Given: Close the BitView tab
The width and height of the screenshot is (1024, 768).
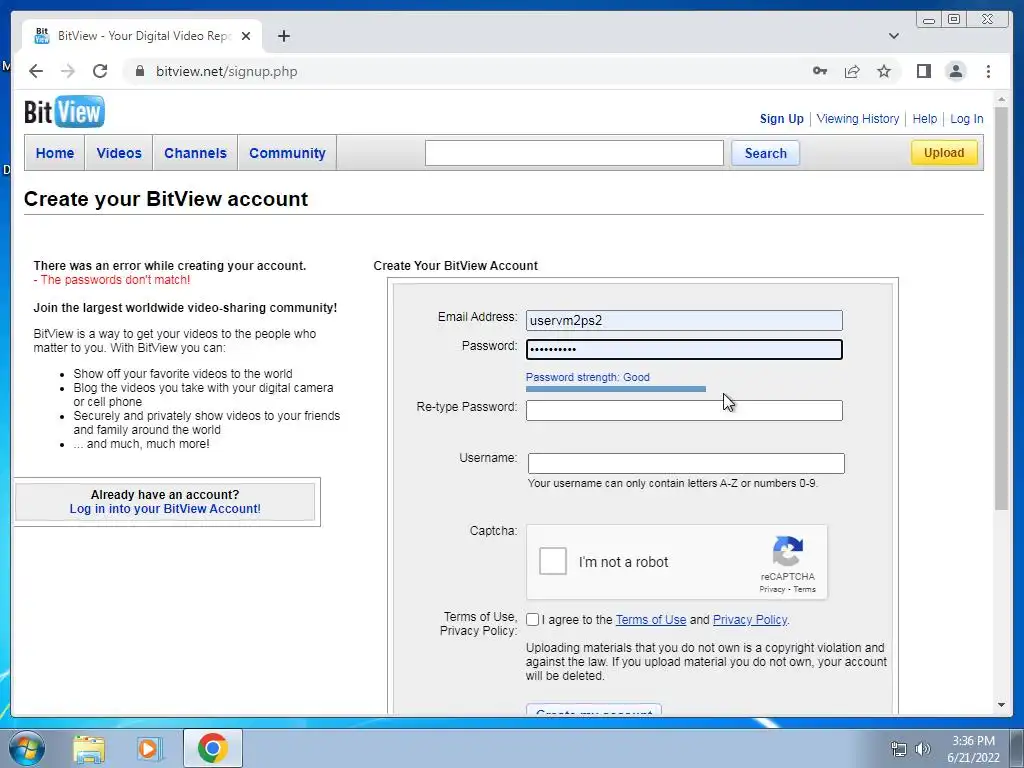Looking at the screenshot, I should point(246,36).
